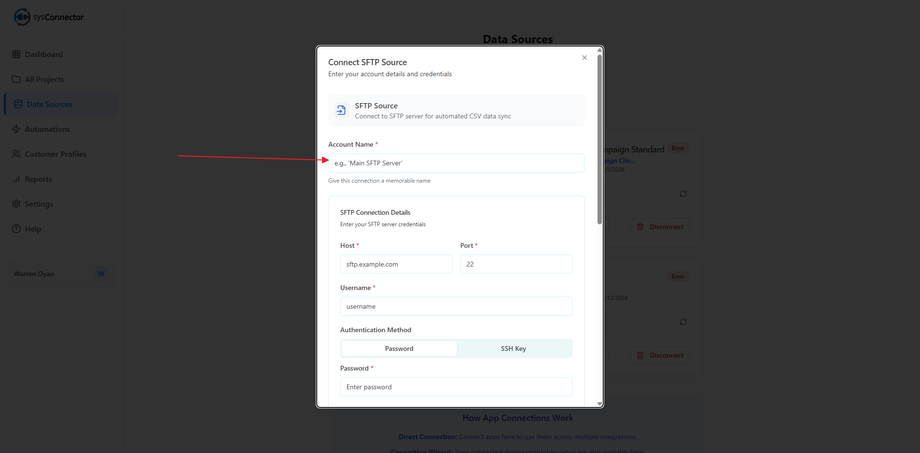Click the Username text field

456,306
